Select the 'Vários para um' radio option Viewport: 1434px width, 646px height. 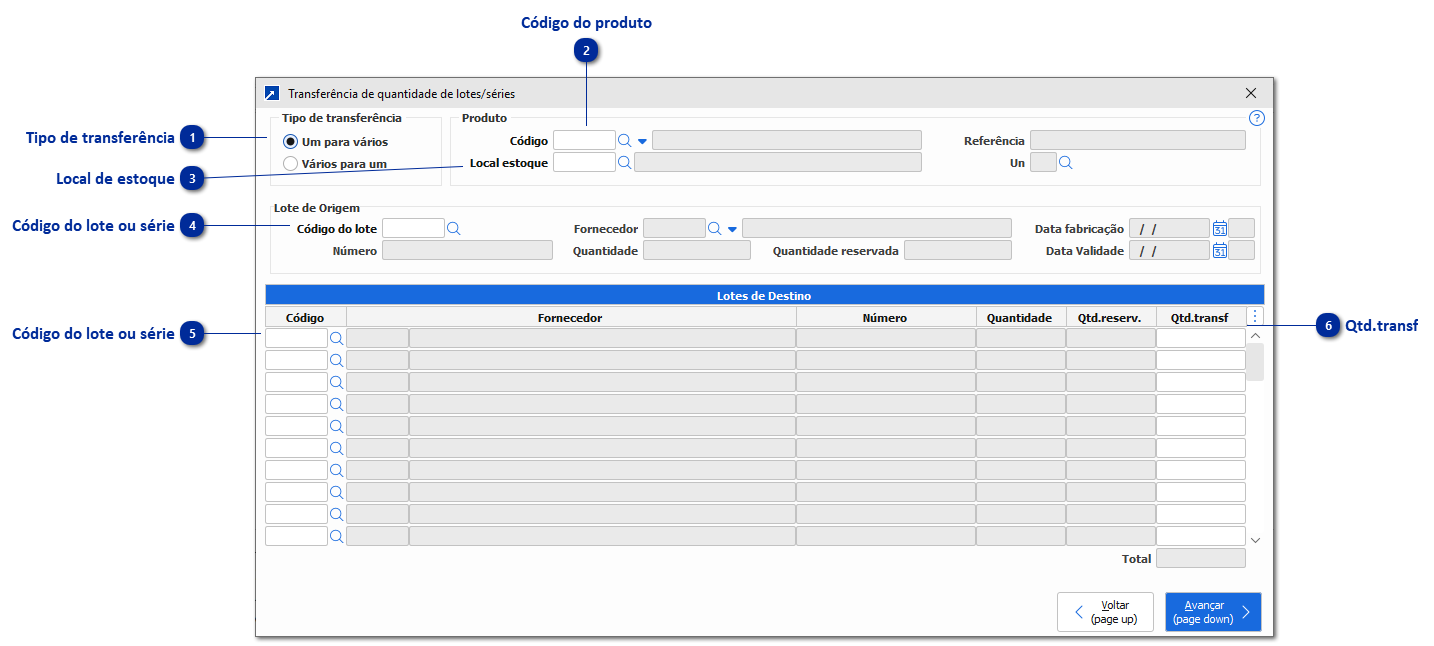tap(291, 163)
